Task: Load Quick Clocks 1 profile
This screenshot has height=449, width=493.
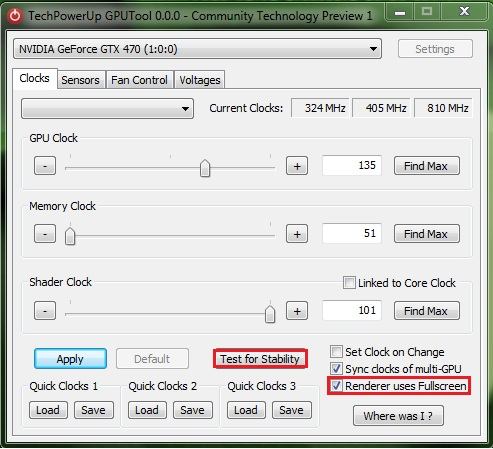Action: point(48,410)
